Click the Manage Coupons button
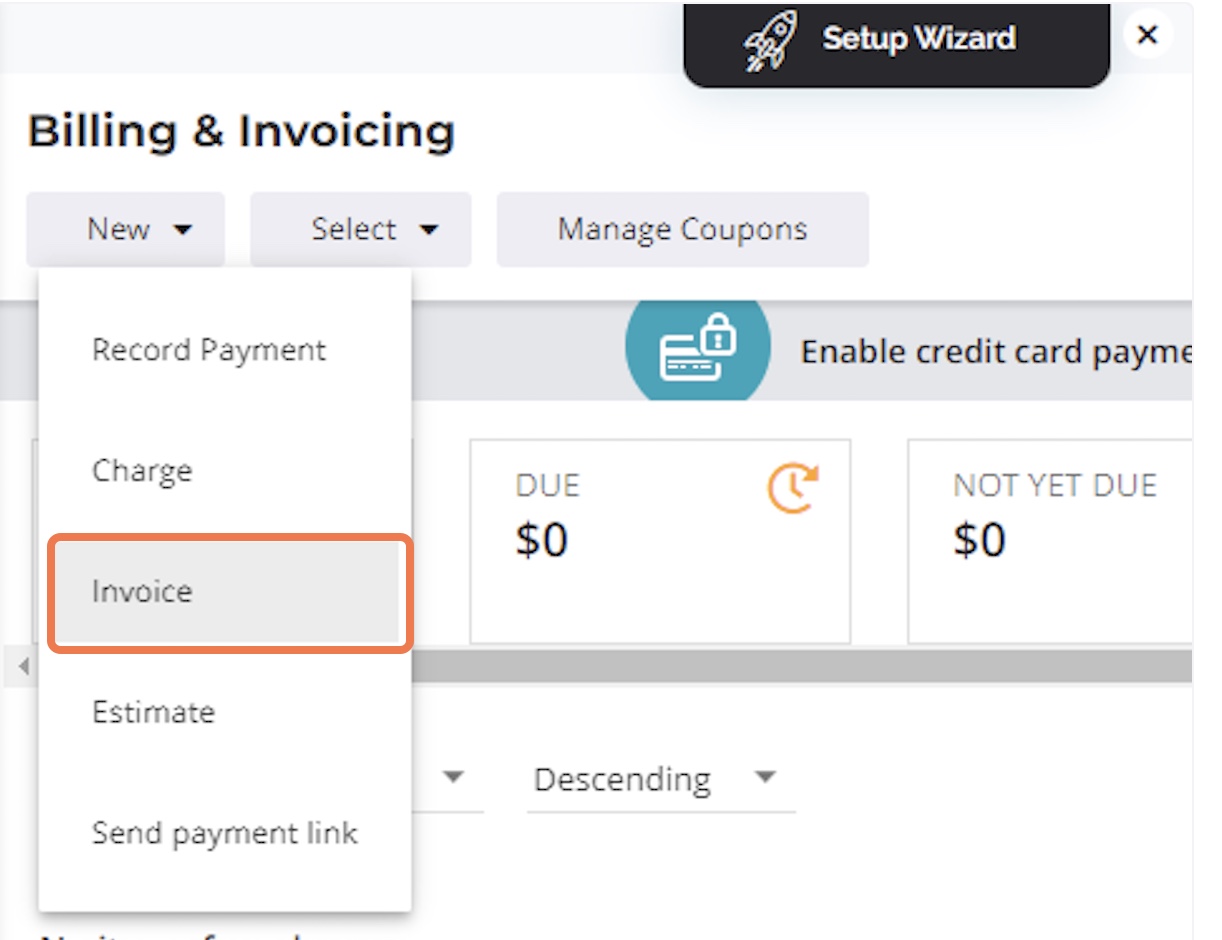The width and height of the screenshot is (1222, 940). coord(682,229)
